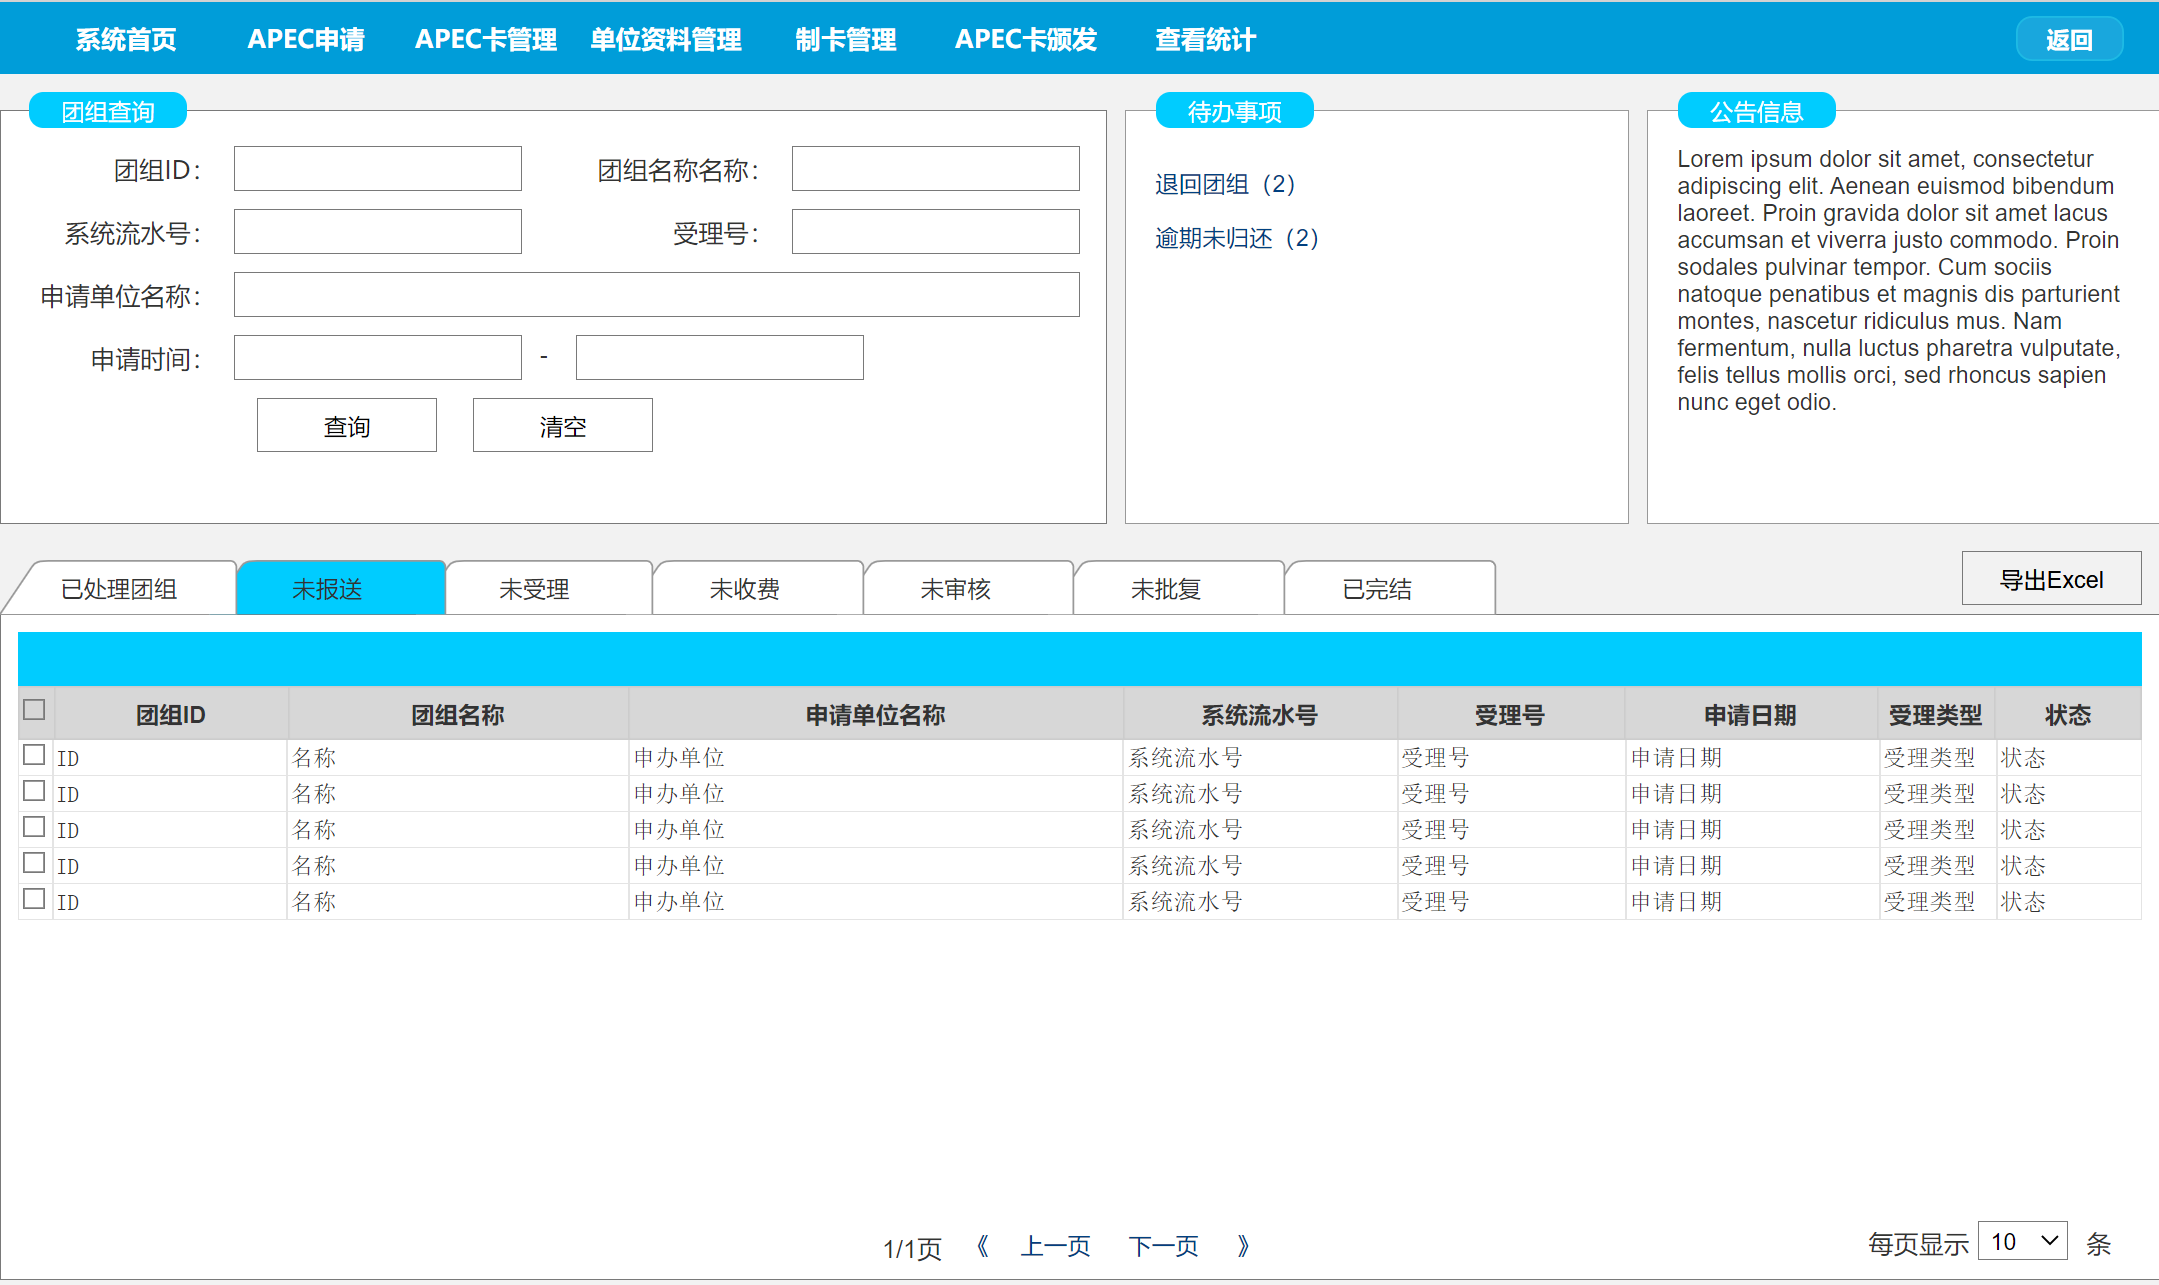This screenshot has height=1285, width=2159.
Task: Open the 系统首页 menu
Action: tap(126, 40)
